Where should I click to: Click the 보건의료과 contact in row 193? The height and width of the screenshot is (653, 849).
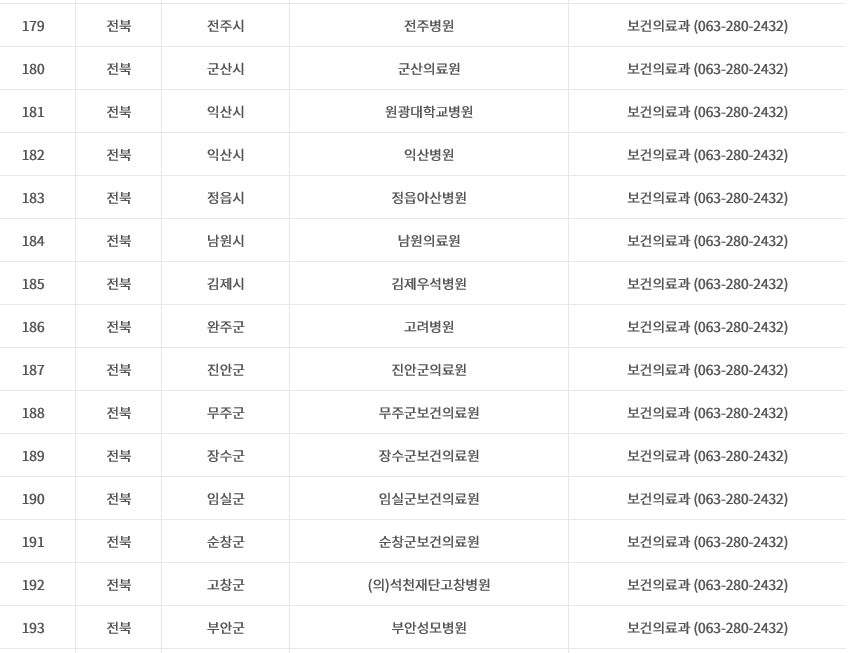(707, 628)
